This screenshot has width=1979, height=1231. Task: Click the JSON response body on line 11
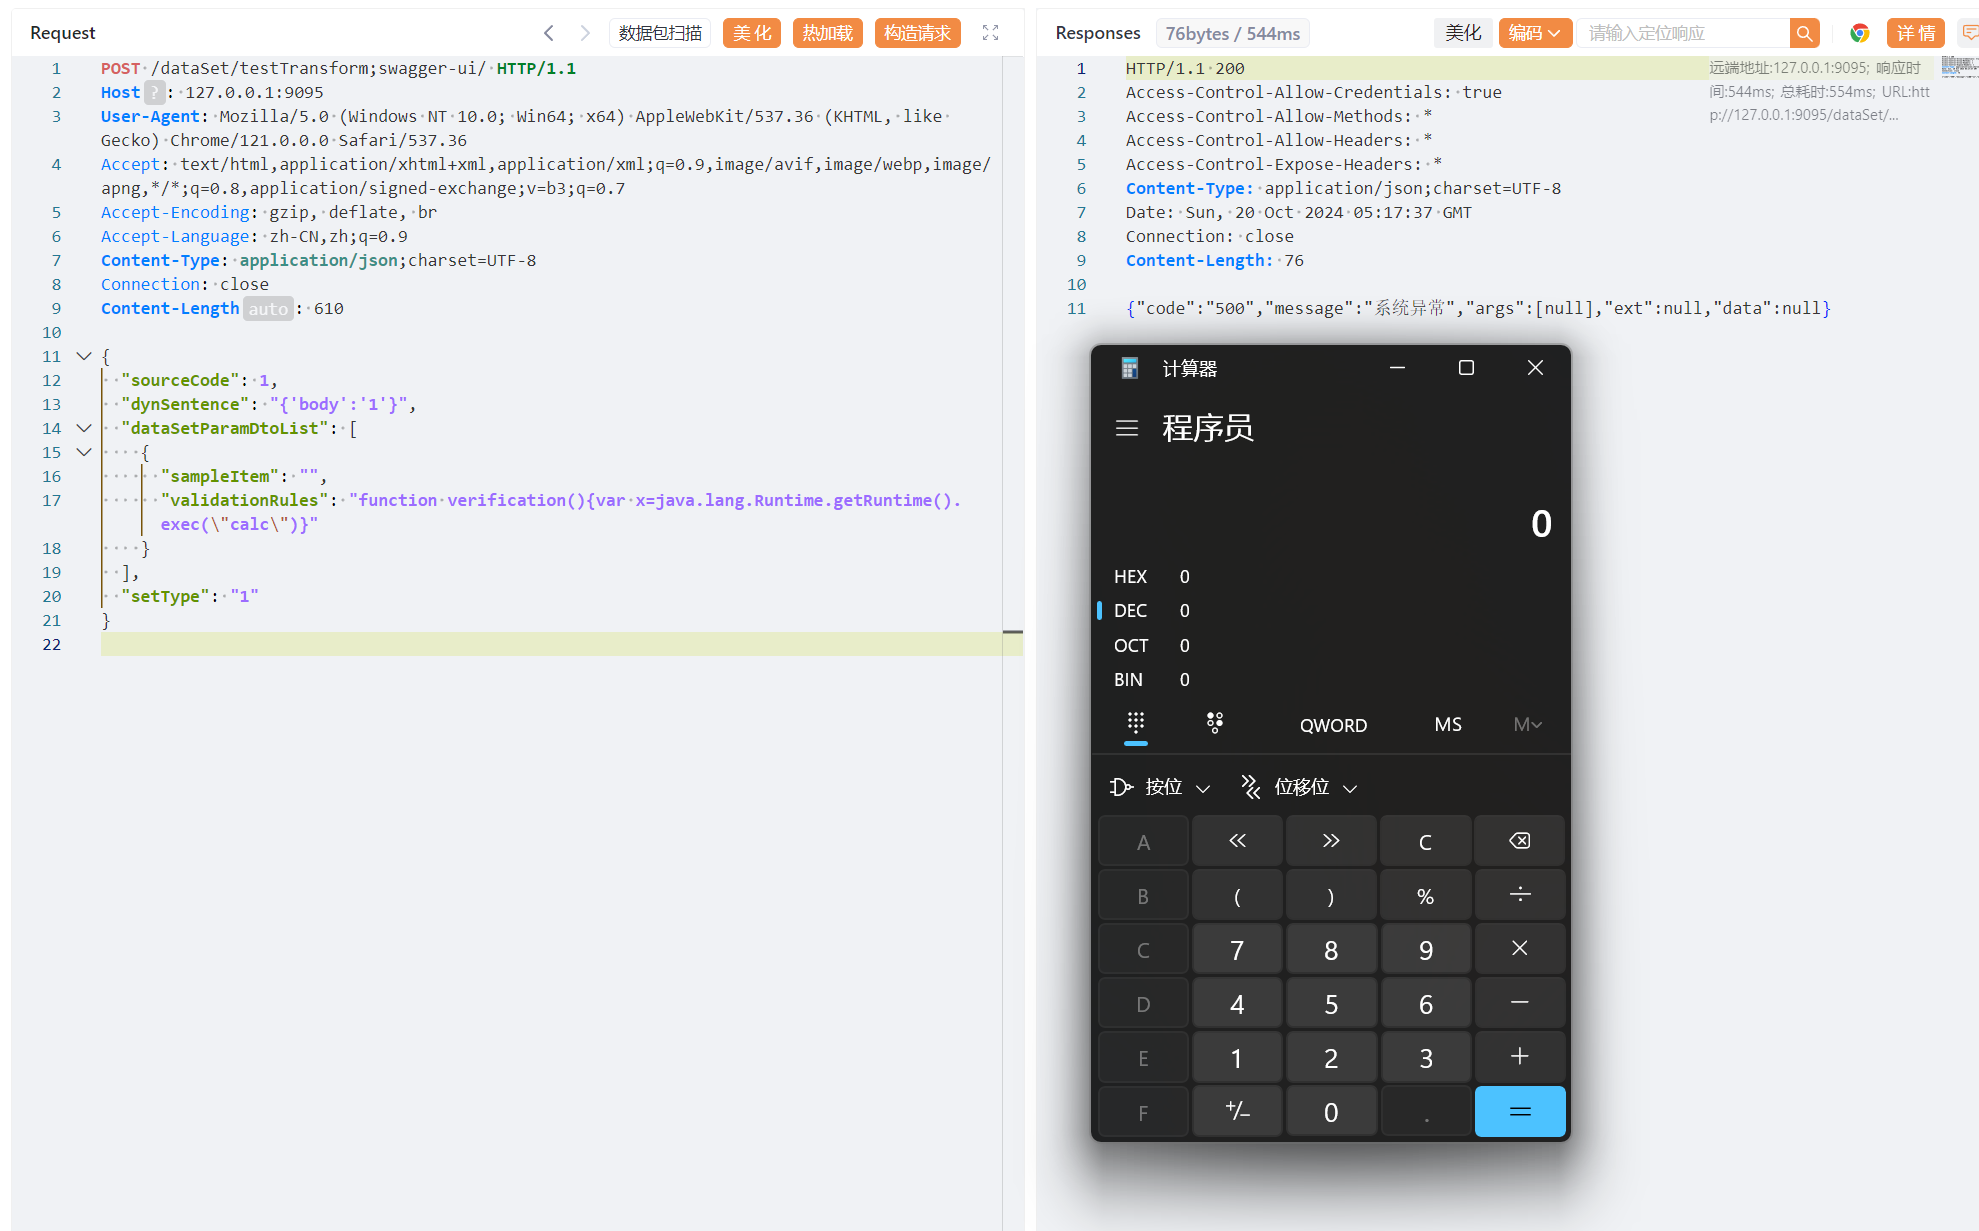(1478, 308)
